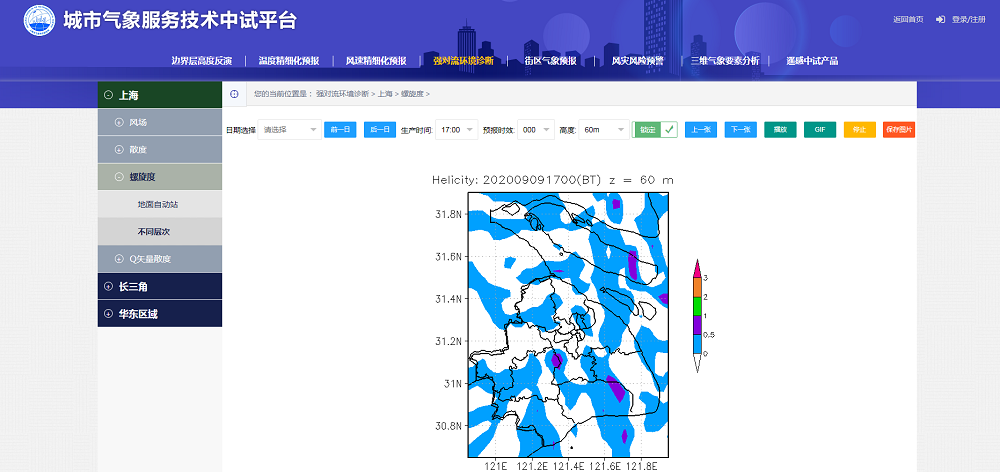Click the 保存图片 save image button

pyautogui.click(x=899, y=129)
